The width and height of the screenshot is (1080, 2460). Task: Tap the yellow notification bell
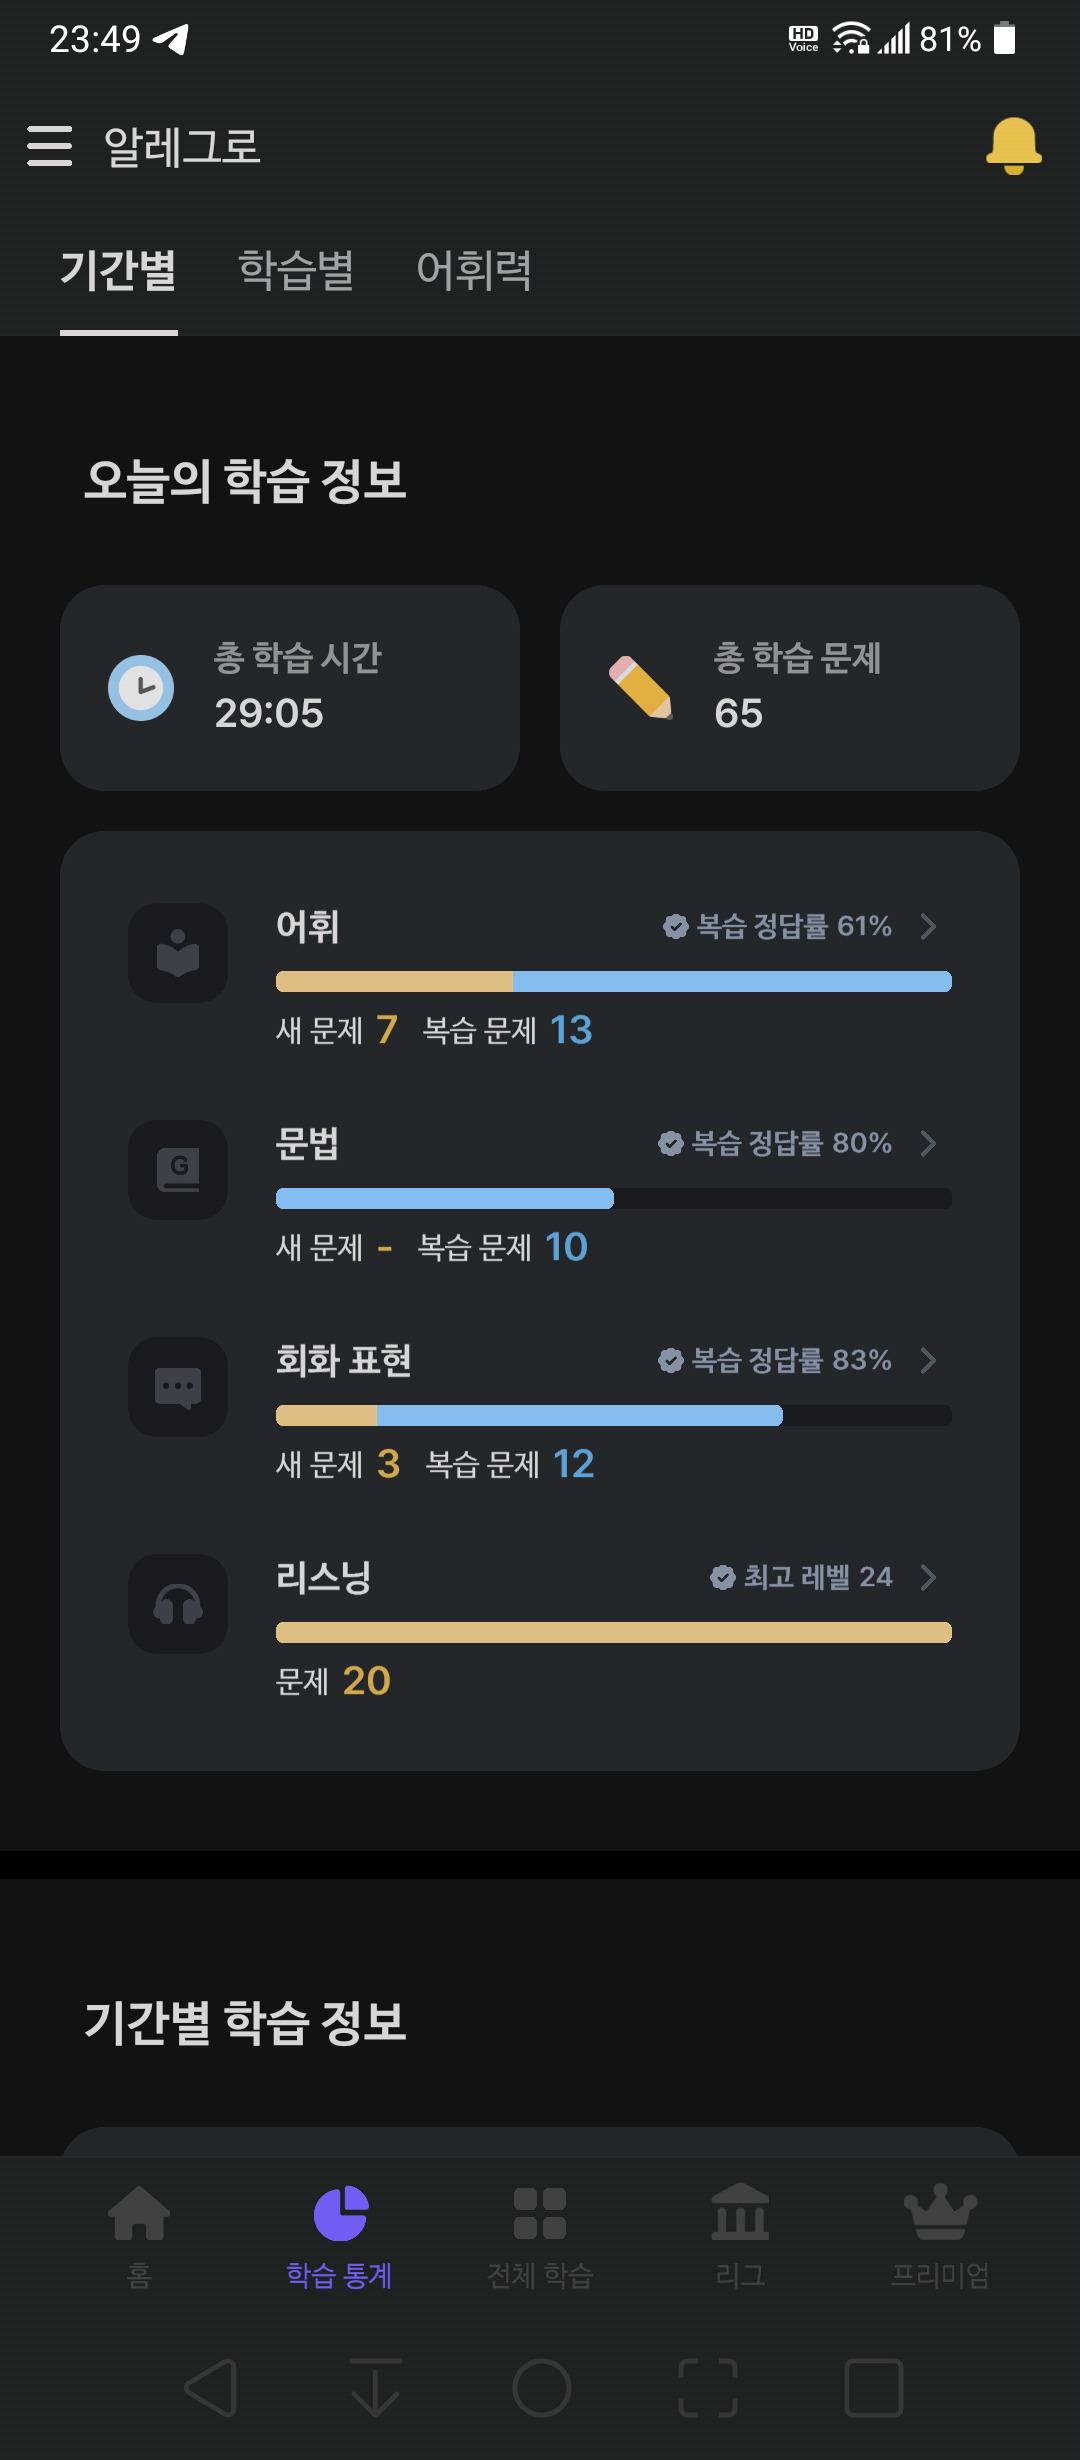tap(1013, 146)
